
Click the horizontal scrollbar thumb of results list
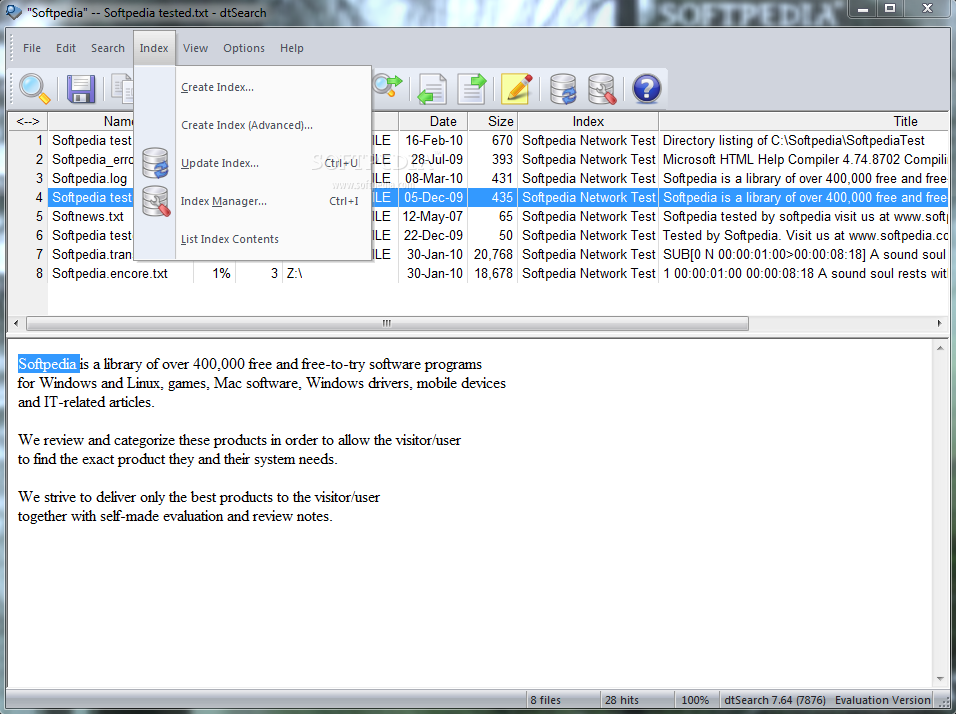point(387,323)
